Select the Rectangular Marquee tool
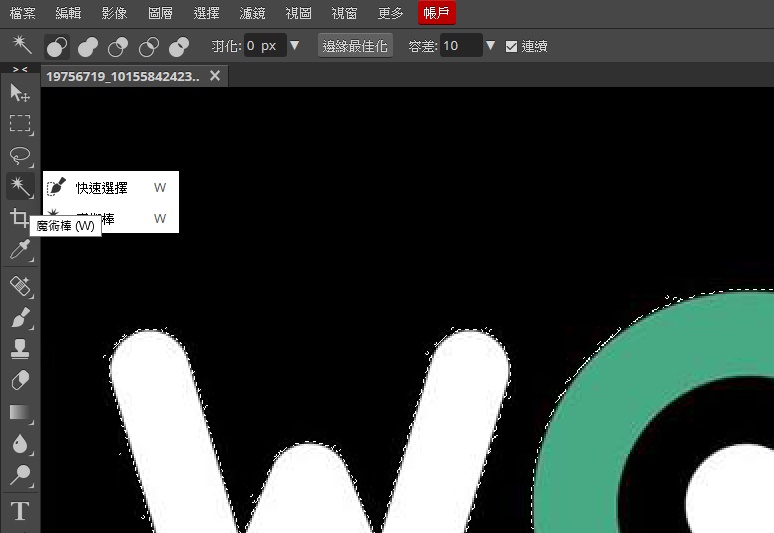This screenshot has height=533, width=774. tap(19, 124)
